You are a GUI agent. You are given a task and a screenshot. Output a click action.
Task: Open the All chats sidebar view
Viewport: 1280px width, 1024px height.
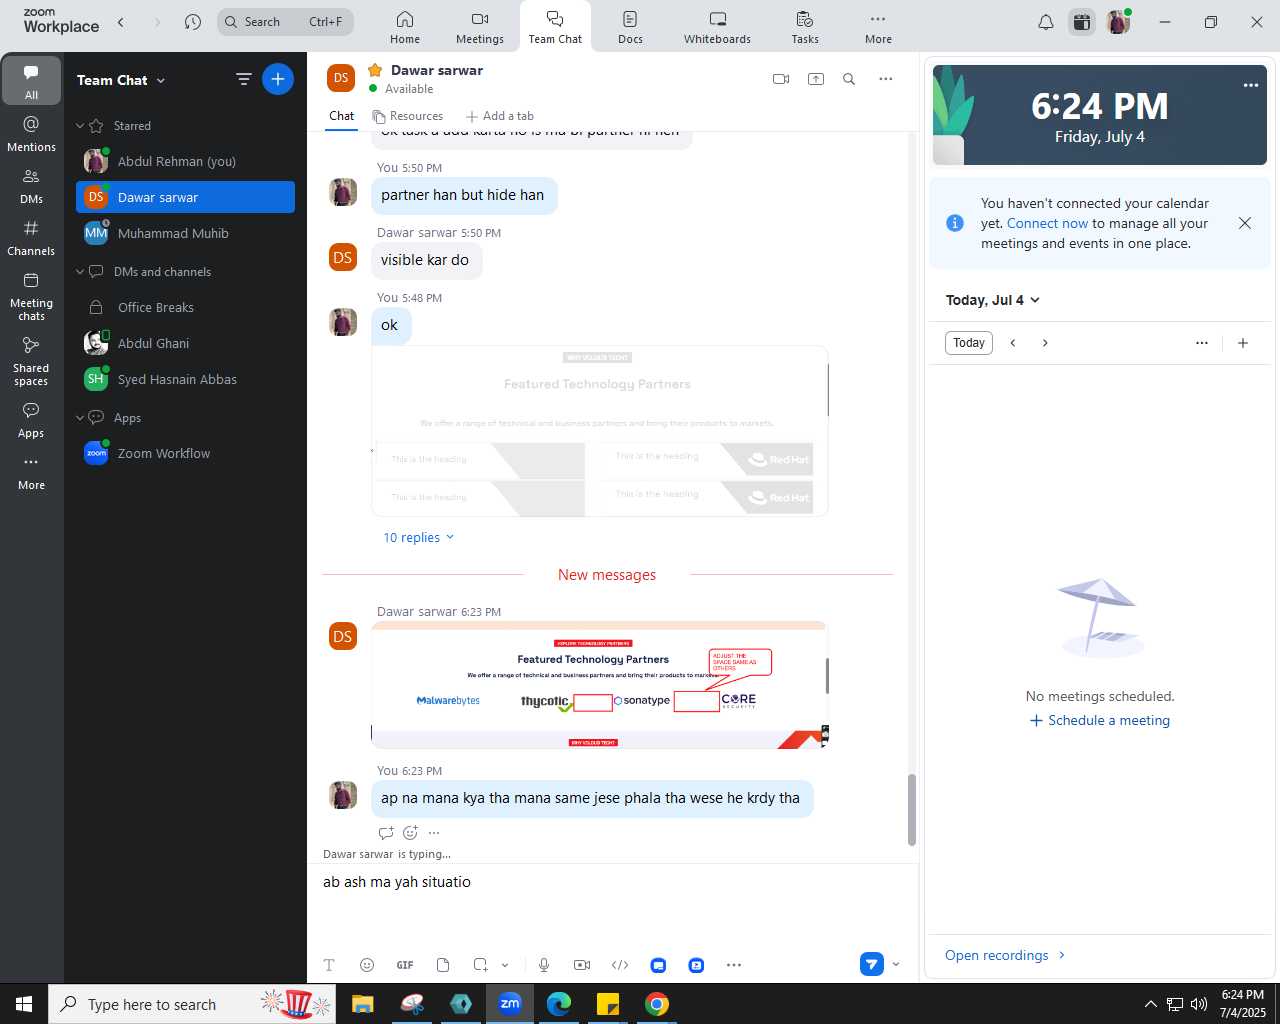coord(31,80)
